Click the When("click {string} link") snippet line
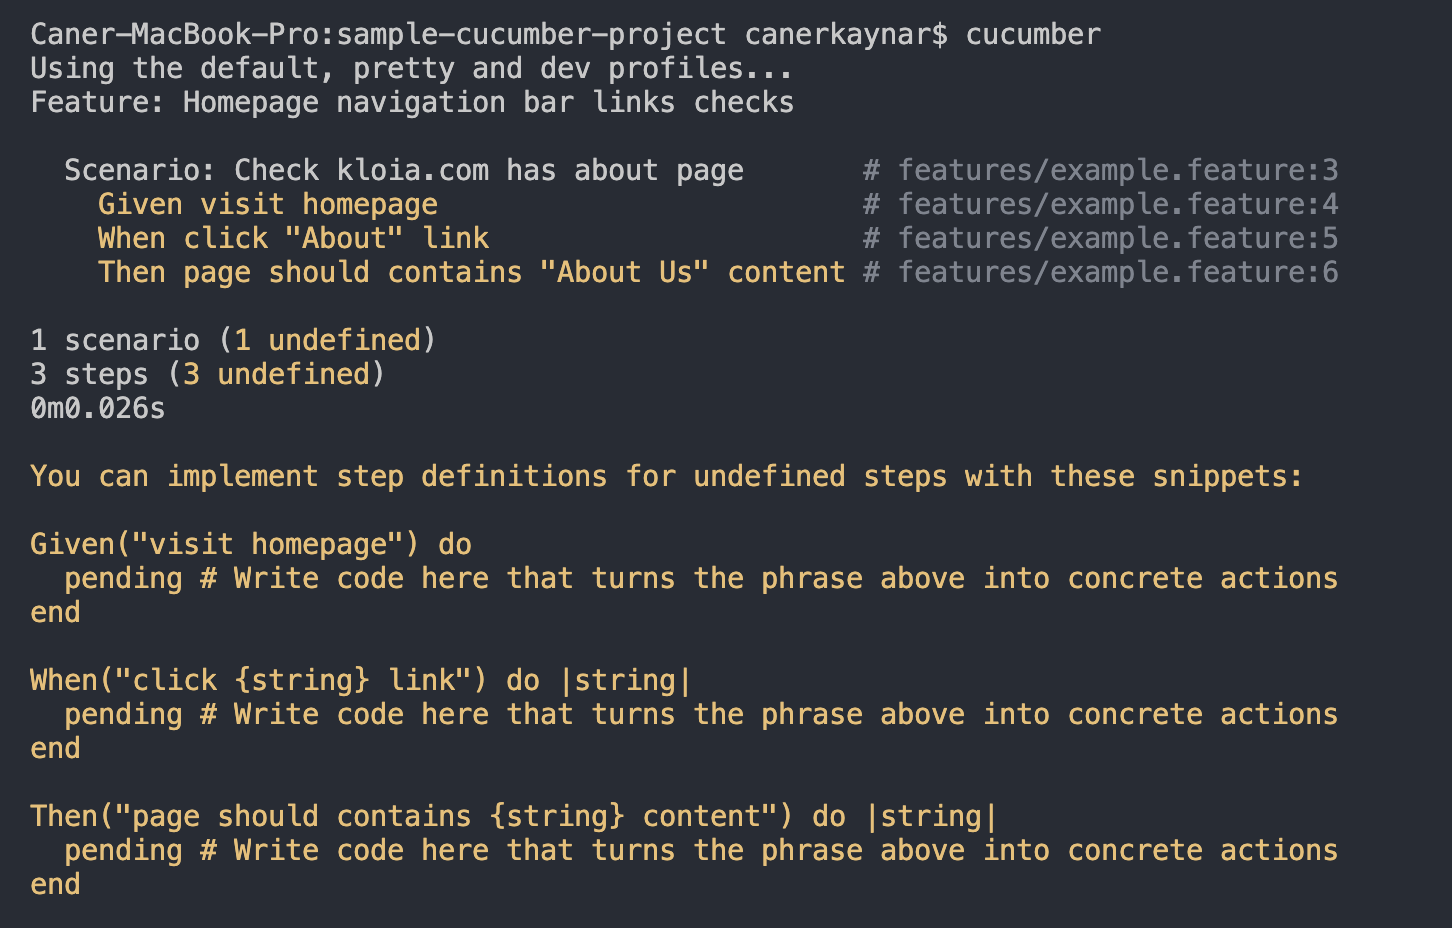 click(x=360, y=681)
